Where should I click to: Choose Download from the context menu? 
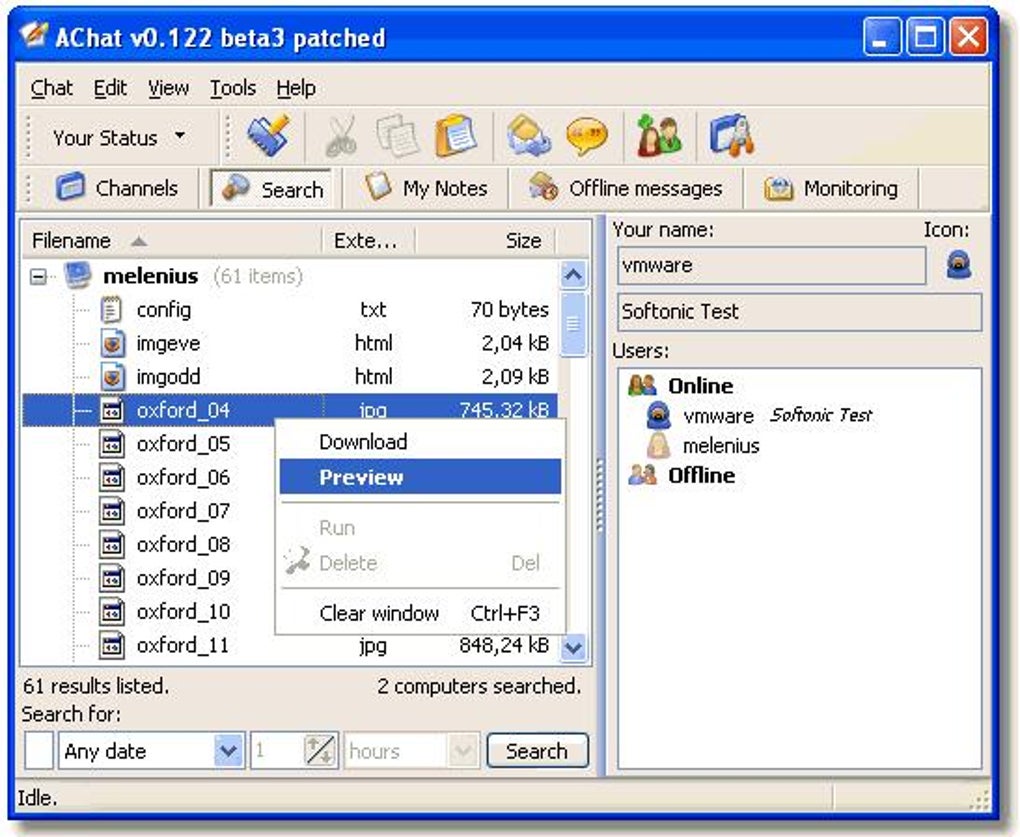click(x=420, y=442)
